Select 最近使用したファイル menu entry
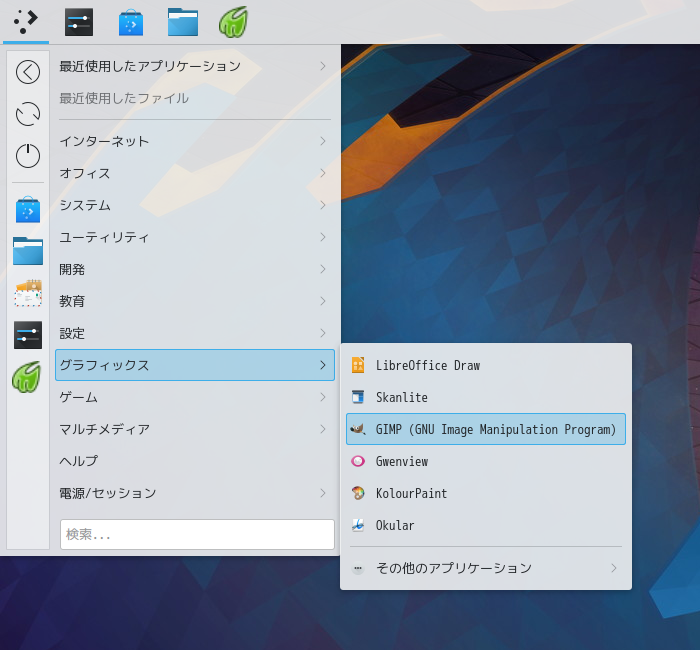This screenshot has height=650, width=700. pos(195,98)
